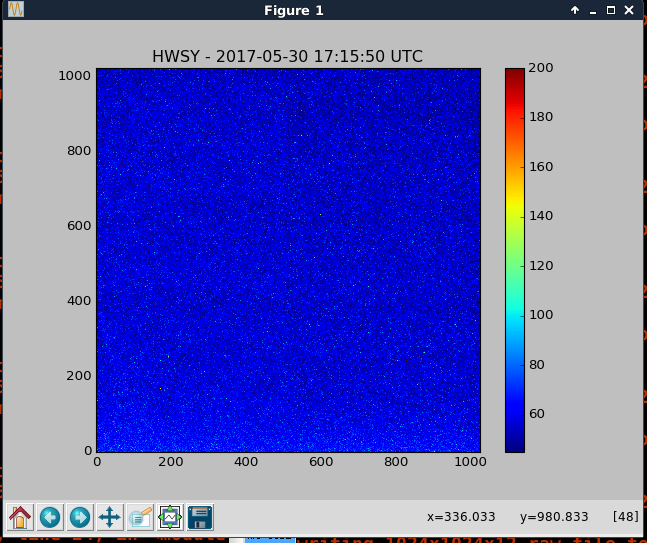Save the figure with floppy icon
Viewport: 647px width, 543px height.
pyautogui.click(x=200, y=517)
